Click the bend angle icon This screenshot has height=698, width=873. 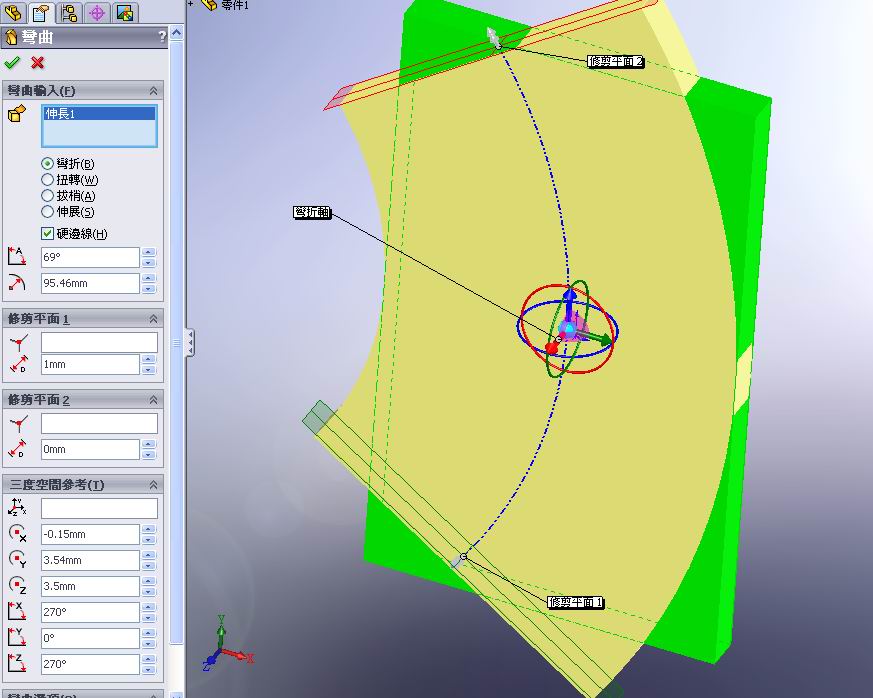click(17, 256)
